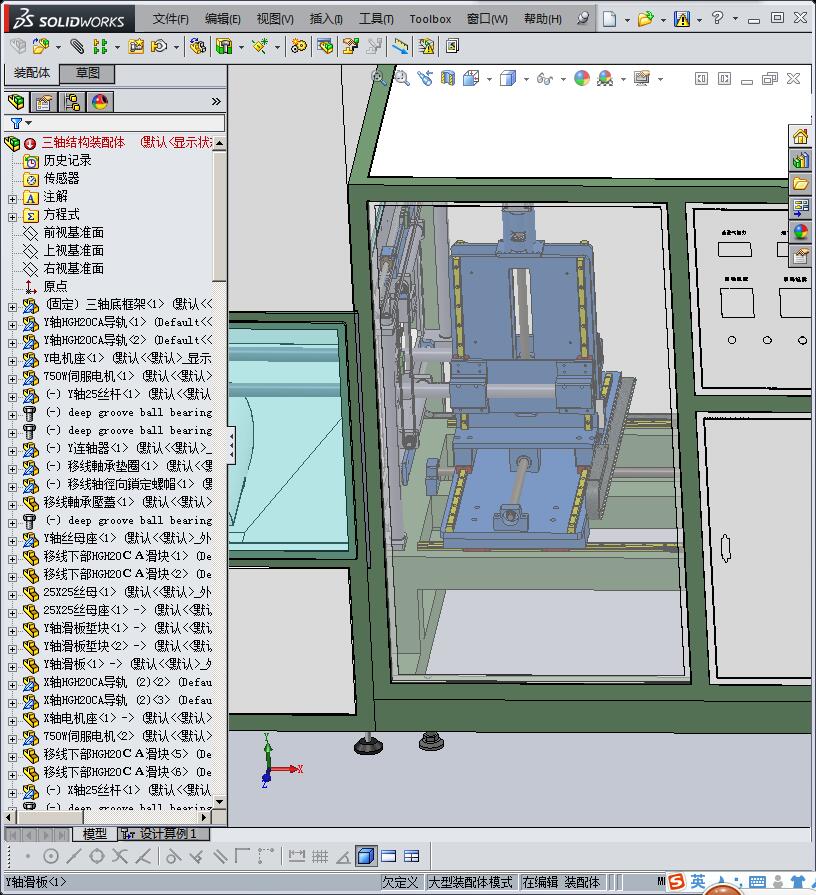
Task: Switch to the 草图 tab
Action: (x=88, y=73)
